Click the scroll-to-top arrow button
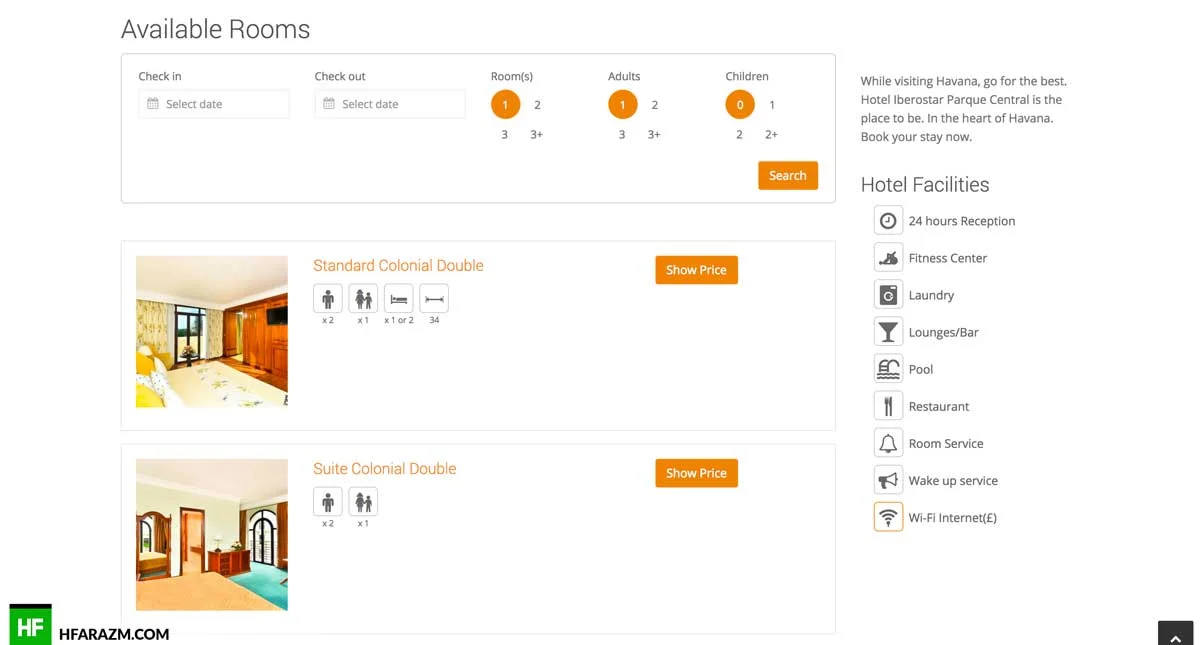 pos(1176,634)
